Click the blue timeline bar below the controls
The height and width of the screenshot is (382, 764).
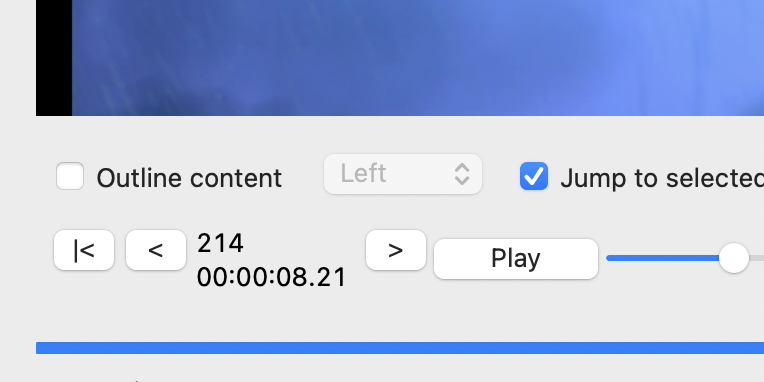[x=400, y=348]
